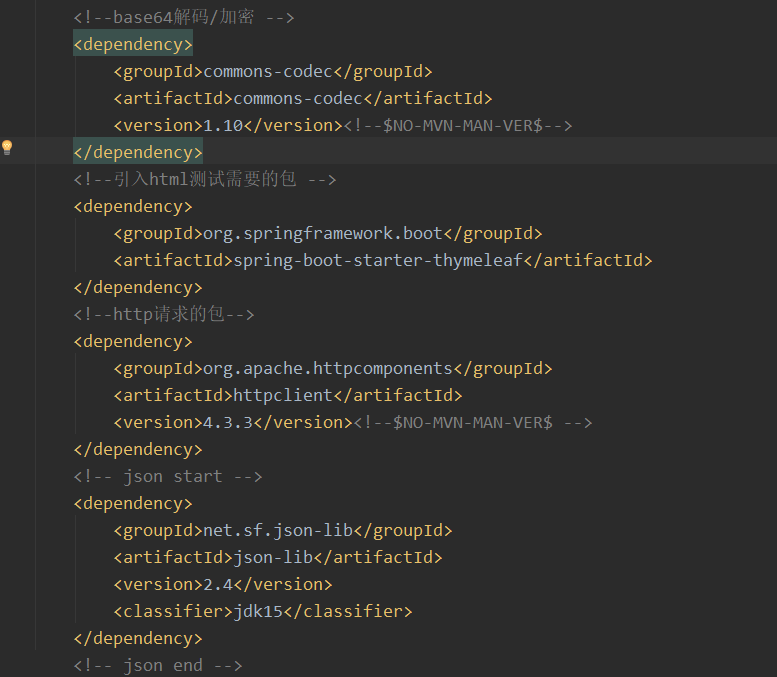Click opening dependency tag above thymeleaf groupId

(133, 206)
